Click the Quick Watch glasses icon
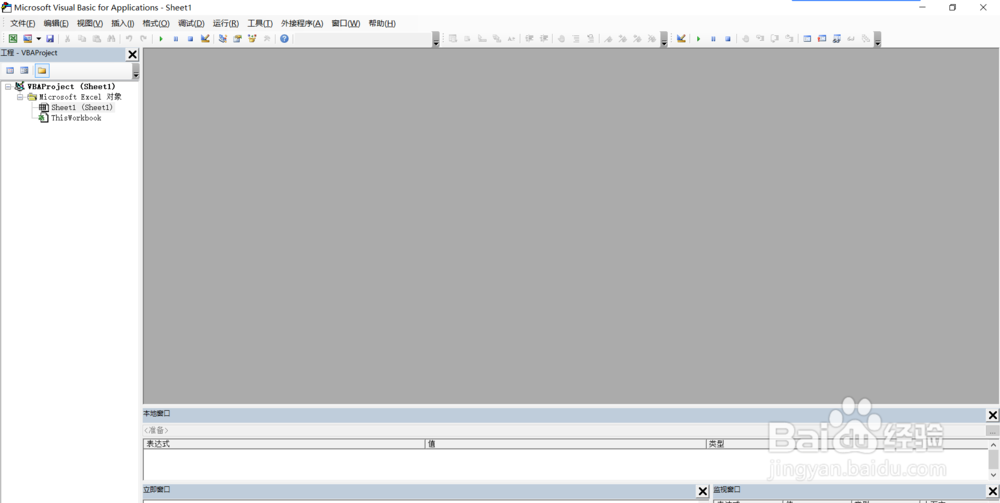This screenshot has height=503, width=1000. tap(851, 39)
